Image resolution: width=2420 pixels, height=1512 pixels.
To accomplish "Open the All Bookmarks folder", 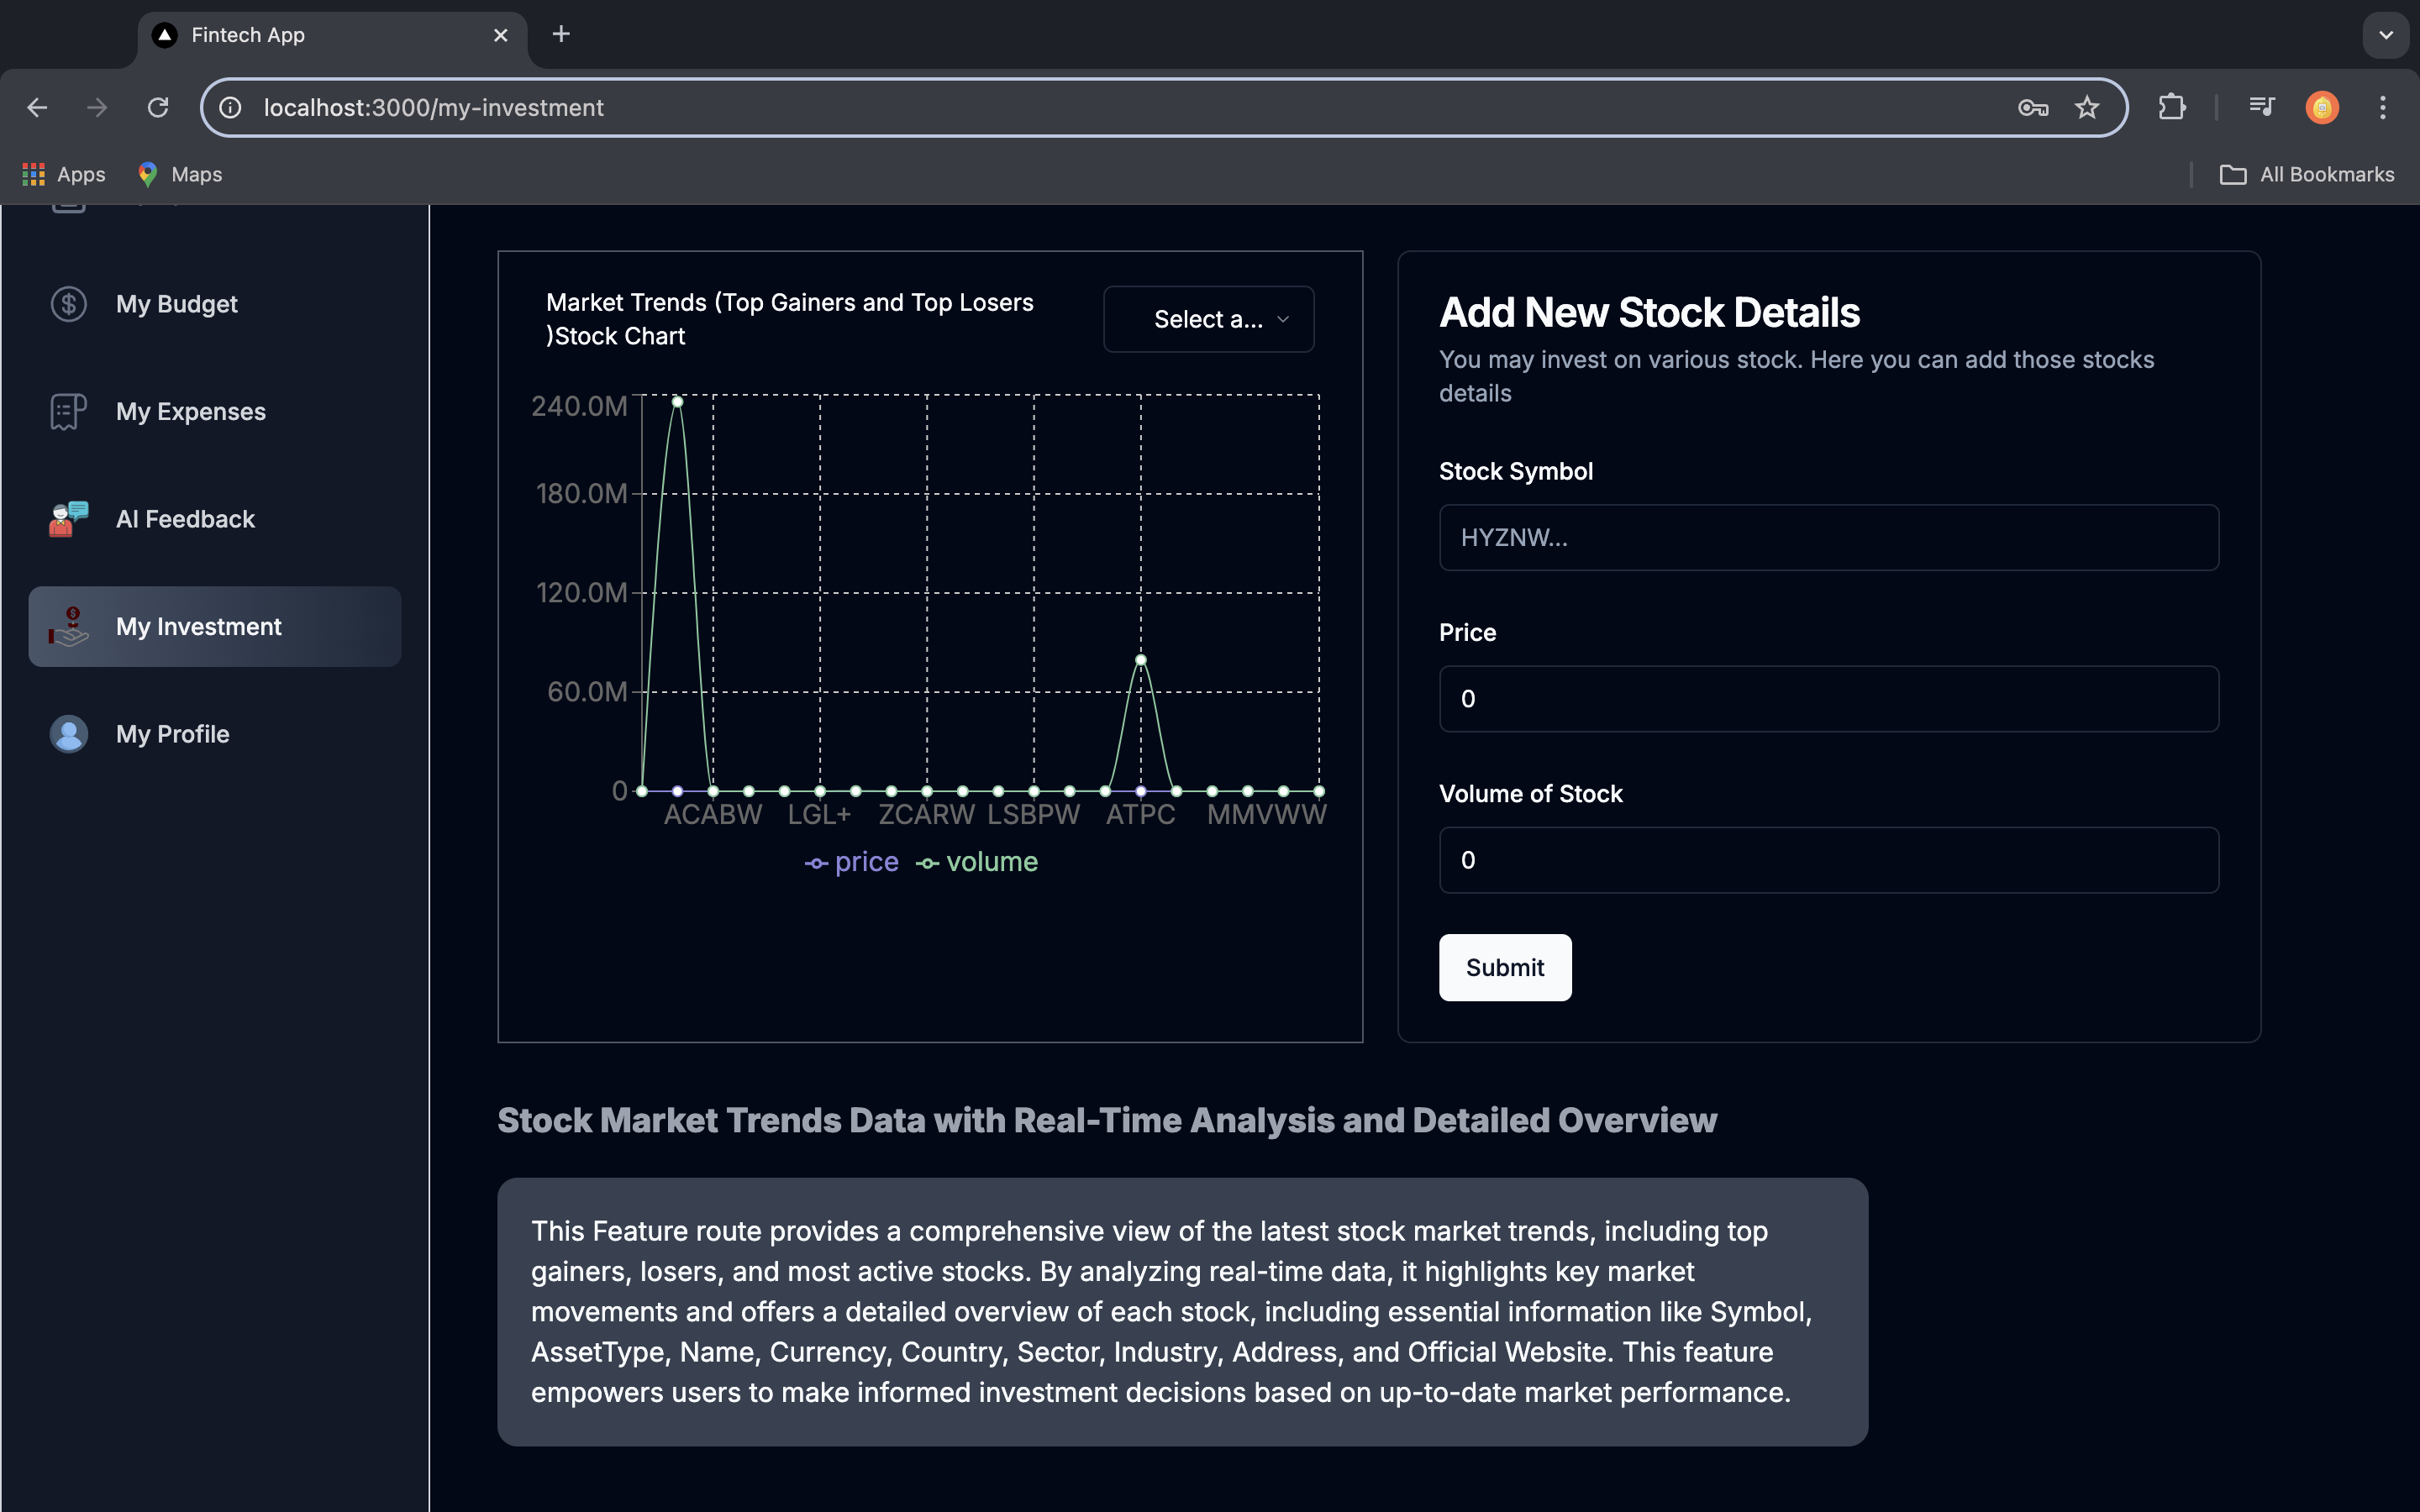I will click(x=2307, y=175).
